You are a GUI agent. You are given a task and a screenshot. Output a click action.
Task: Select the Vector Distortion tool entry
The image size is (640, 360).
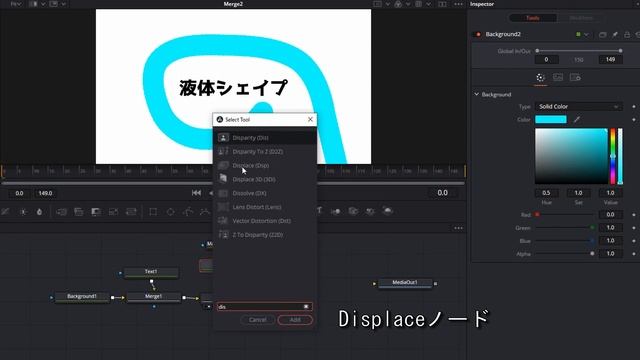click(x=264, y=221)
